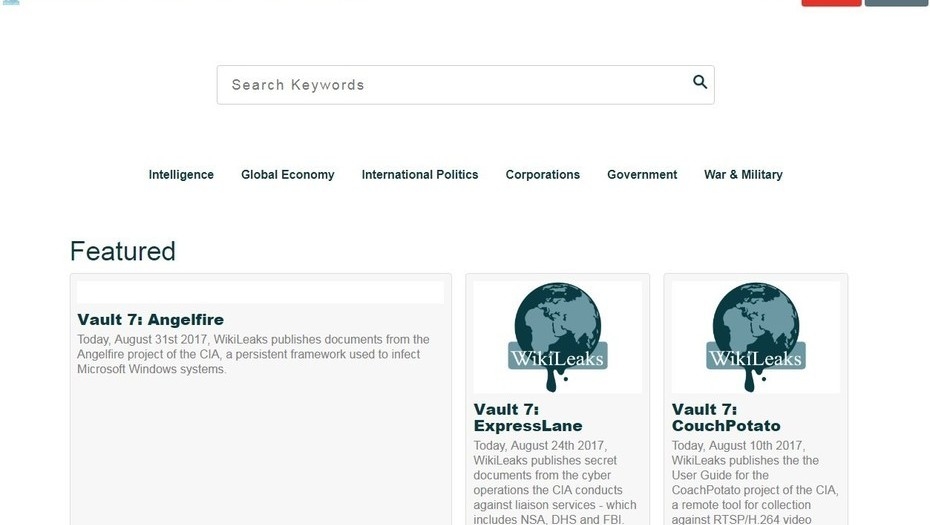Open the Global Economy category
The image size is (930, 525).
coord(287,175)
